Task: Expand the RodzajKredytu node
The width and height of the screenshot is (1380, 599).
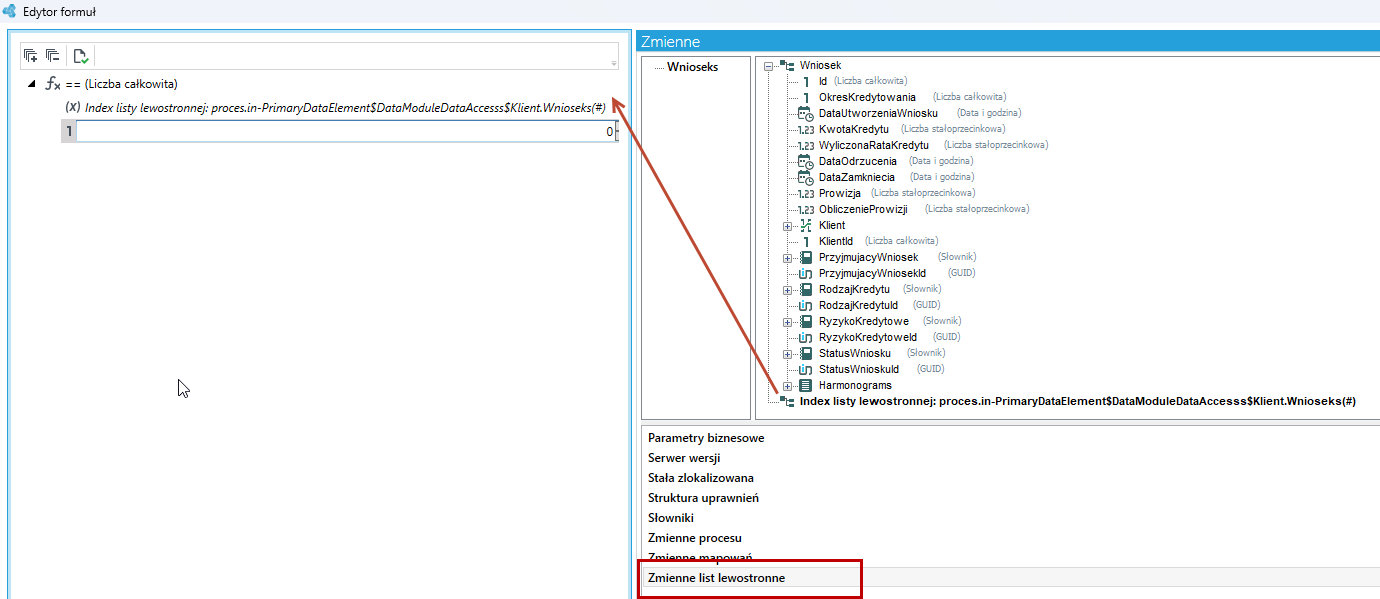Action: (x=787, y=289)
